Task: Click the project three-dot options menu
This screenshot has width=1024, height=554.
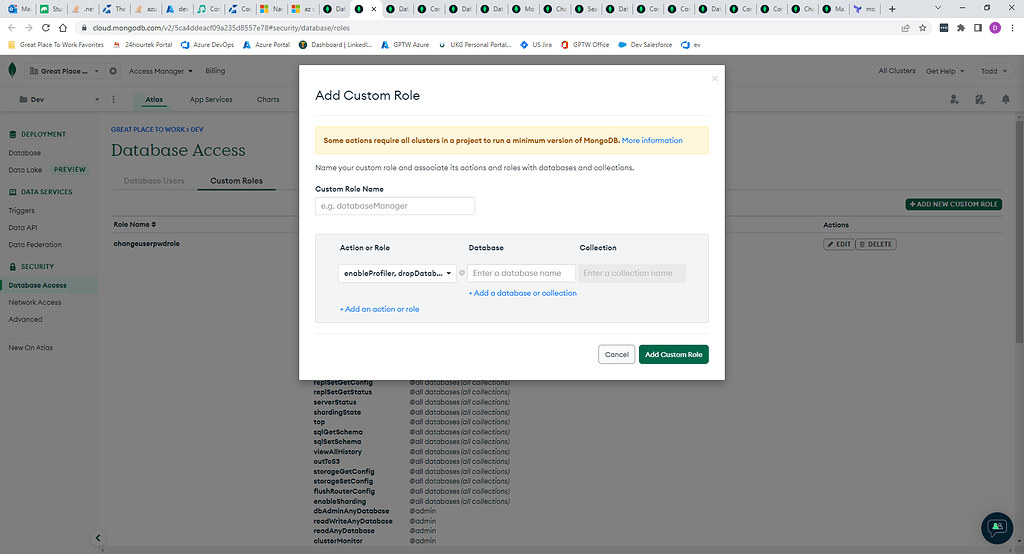Action: click(113, 100)
